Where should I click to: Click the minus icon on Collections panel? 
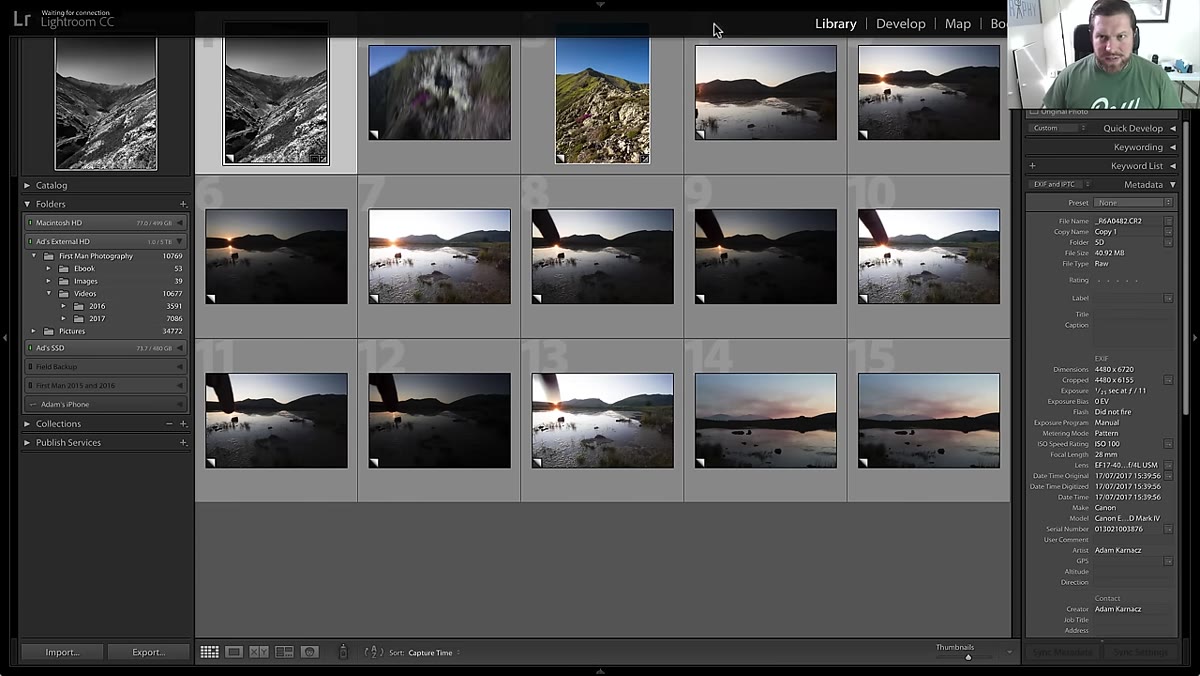169,424
